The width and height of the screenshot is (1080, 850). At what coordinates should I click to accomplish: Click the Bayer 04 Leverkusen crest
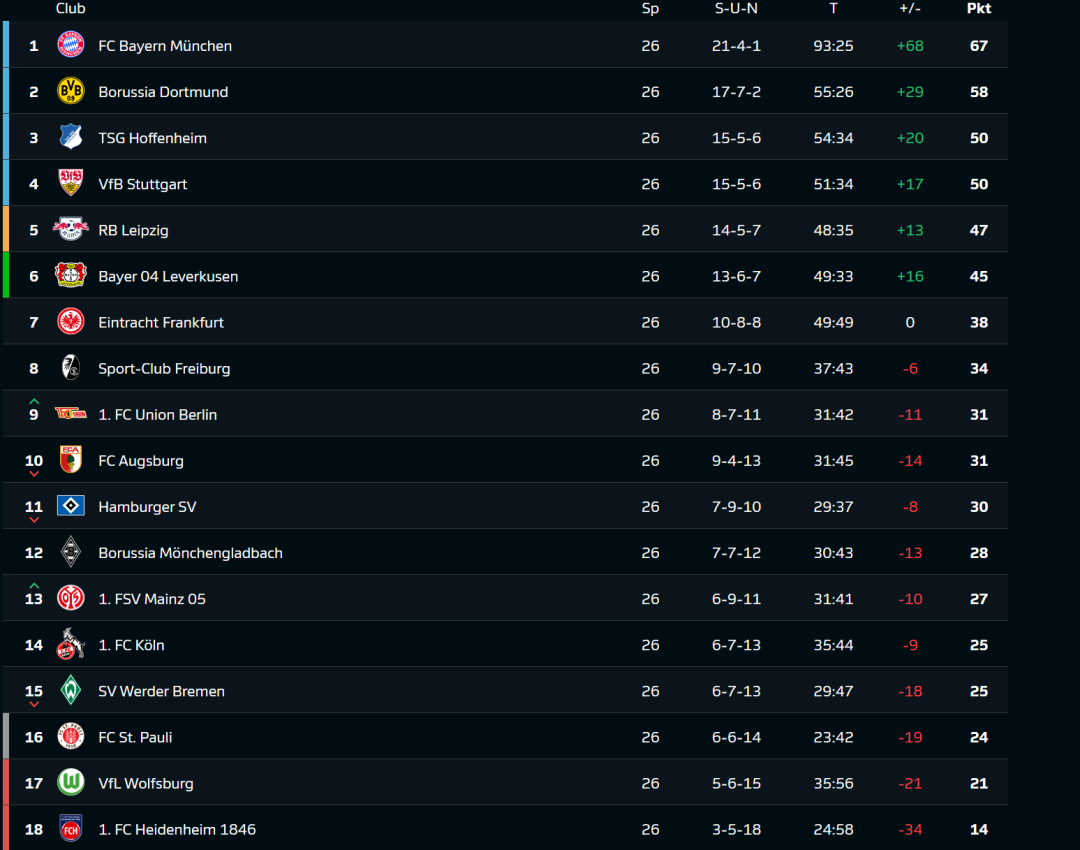(x=71, y=275)
